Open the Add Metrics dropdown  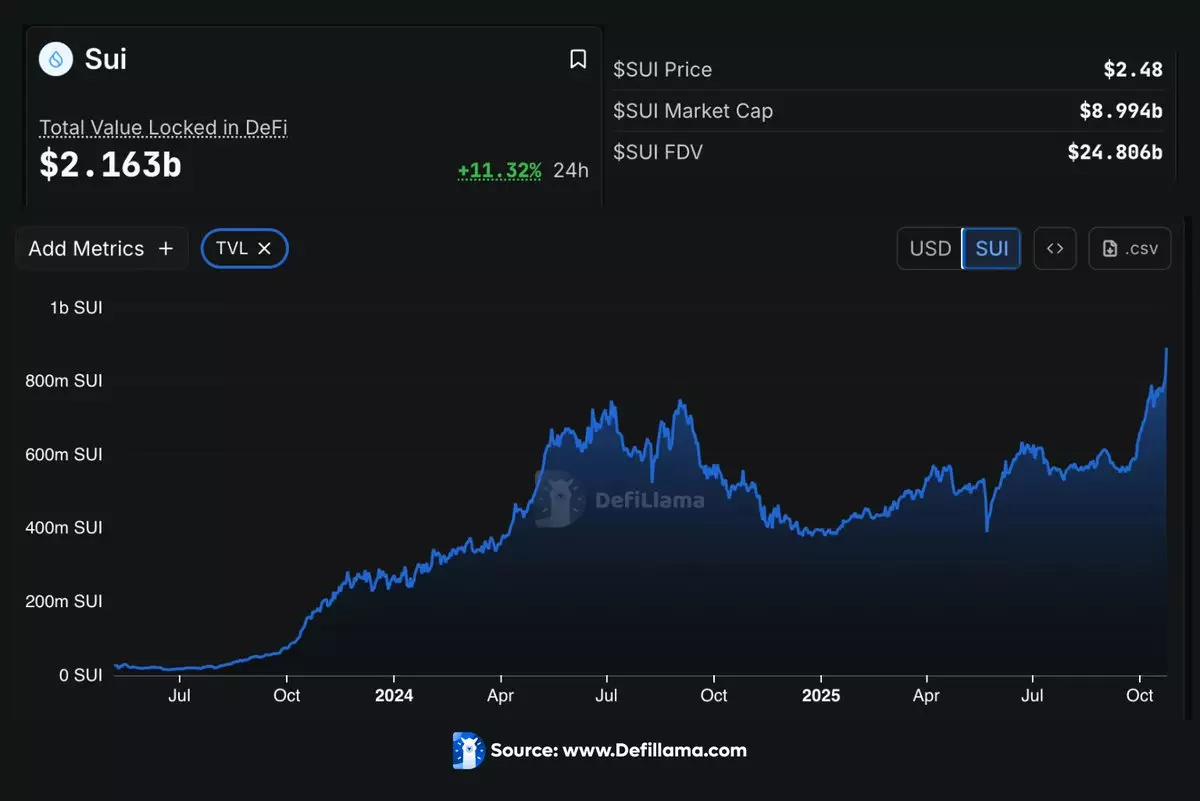coord(101,249)
